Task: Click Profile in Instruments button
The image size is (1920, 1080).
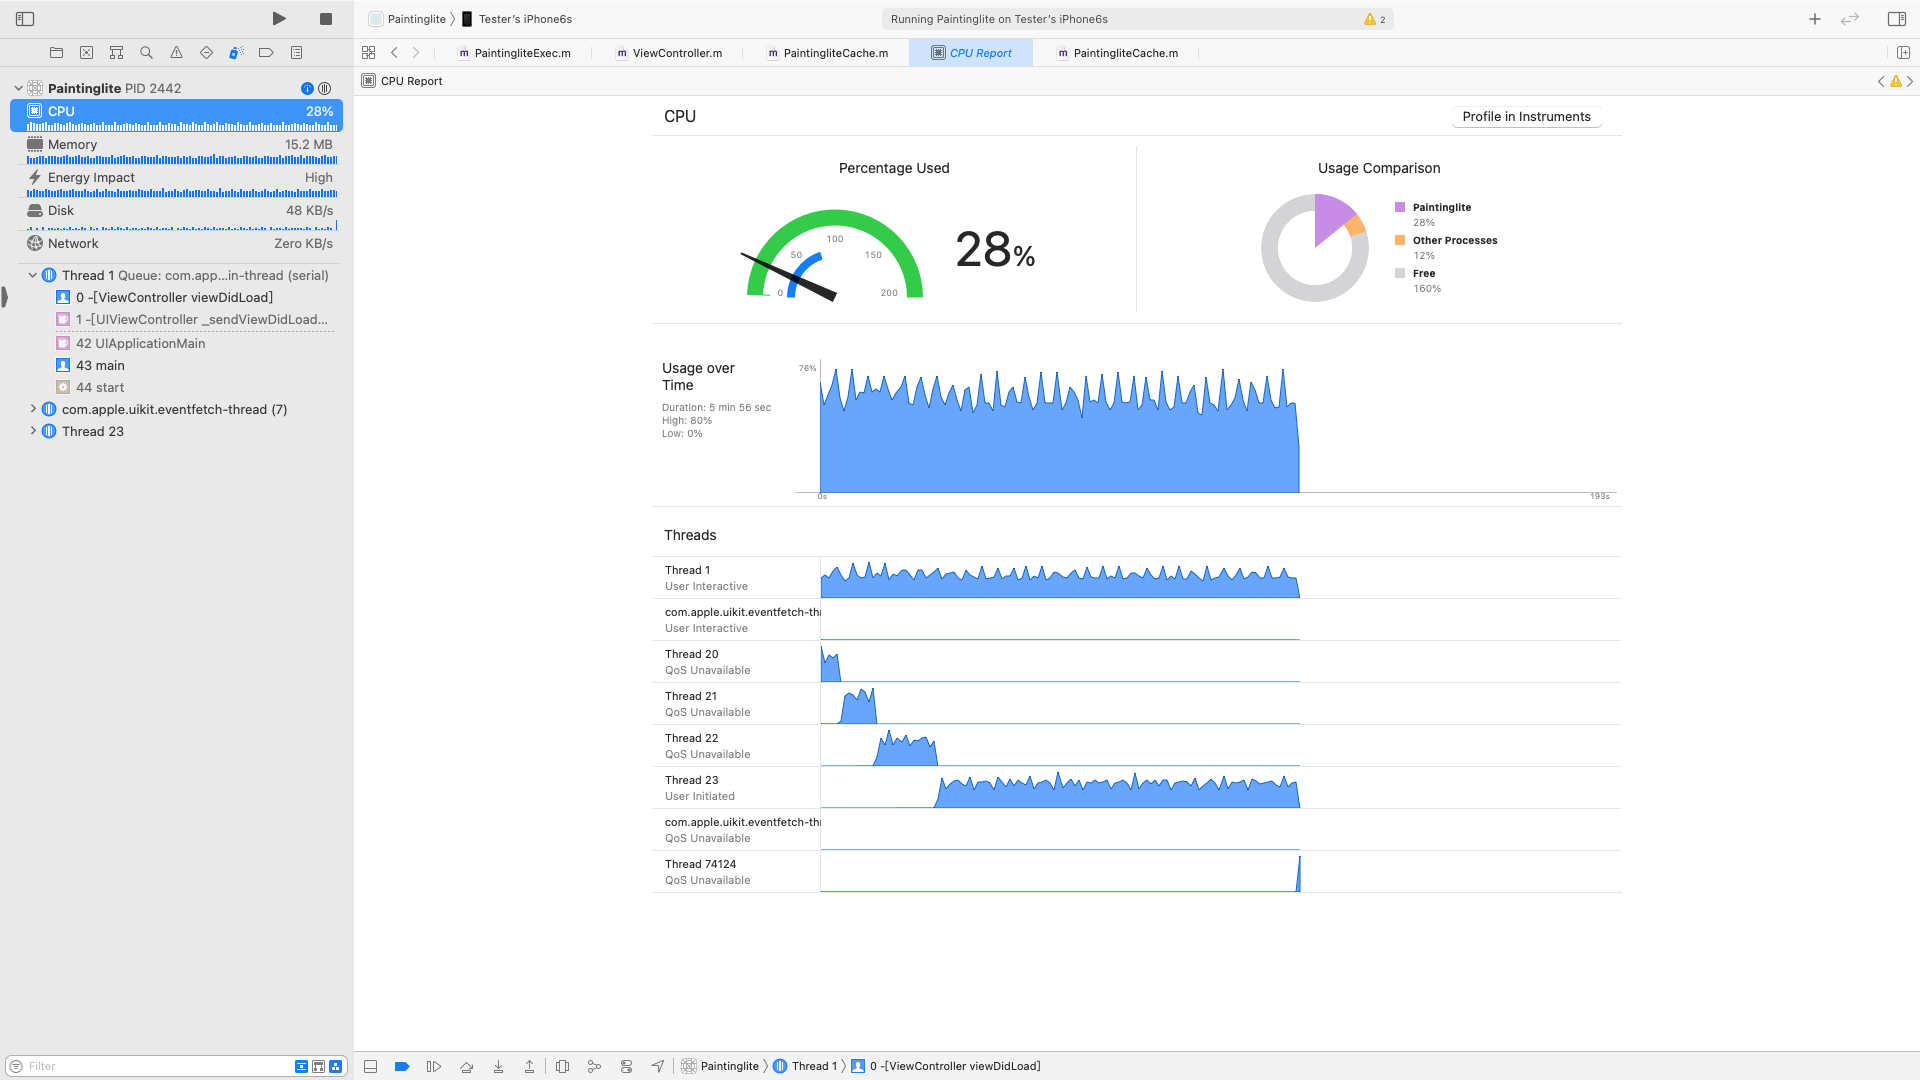Action: click(1526, 117)
